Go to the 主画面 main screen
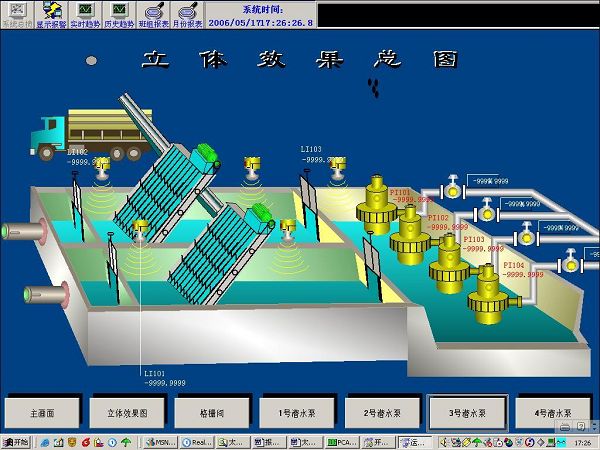 (42, 412)
